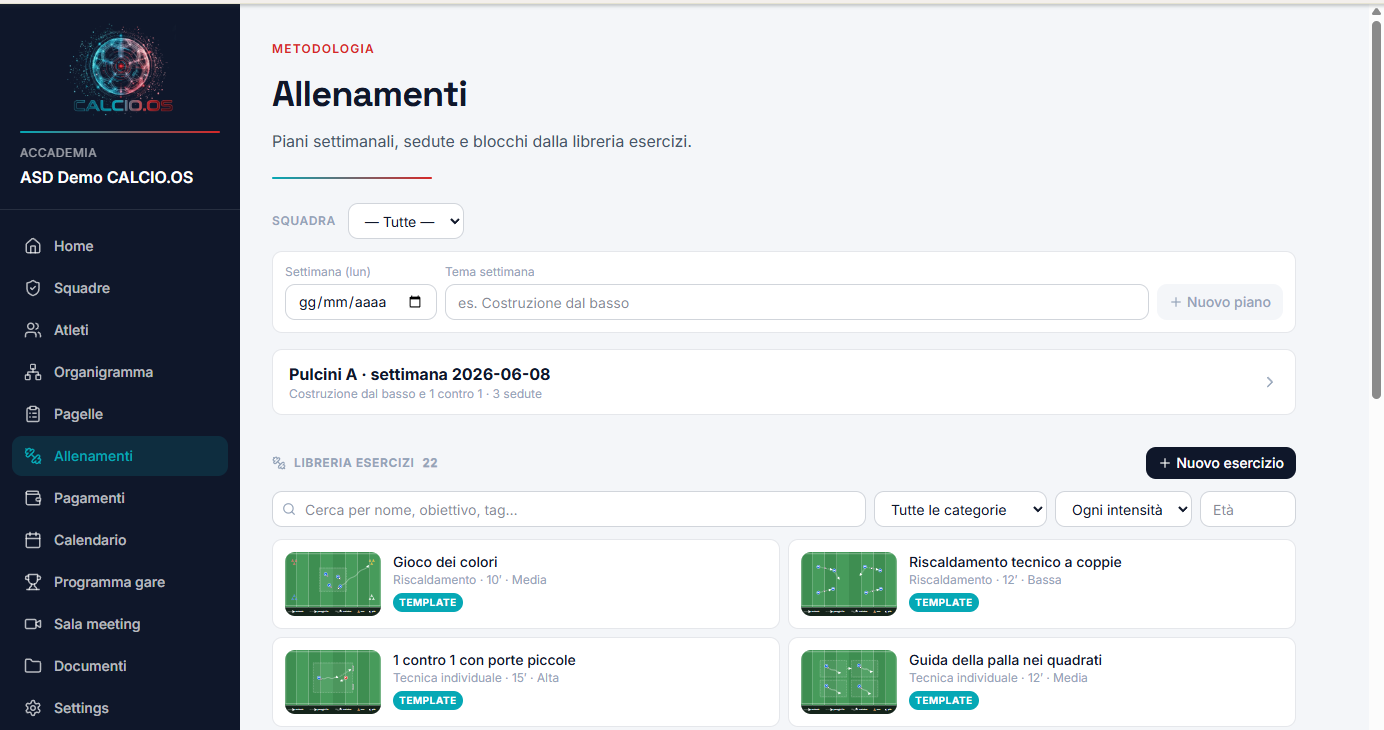Go to Pagamenti
The image size is (1384, 730).
pyautogui.click(x=120, y=498)
